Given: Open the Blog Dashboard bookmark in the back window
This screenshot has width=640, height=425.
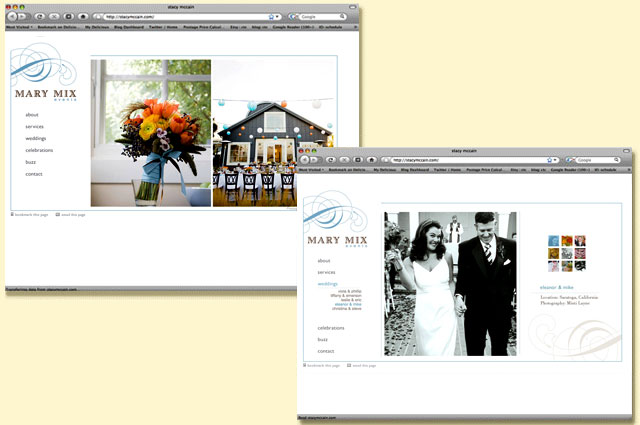Looking at the screenshot, I should [x=129, y=27].
